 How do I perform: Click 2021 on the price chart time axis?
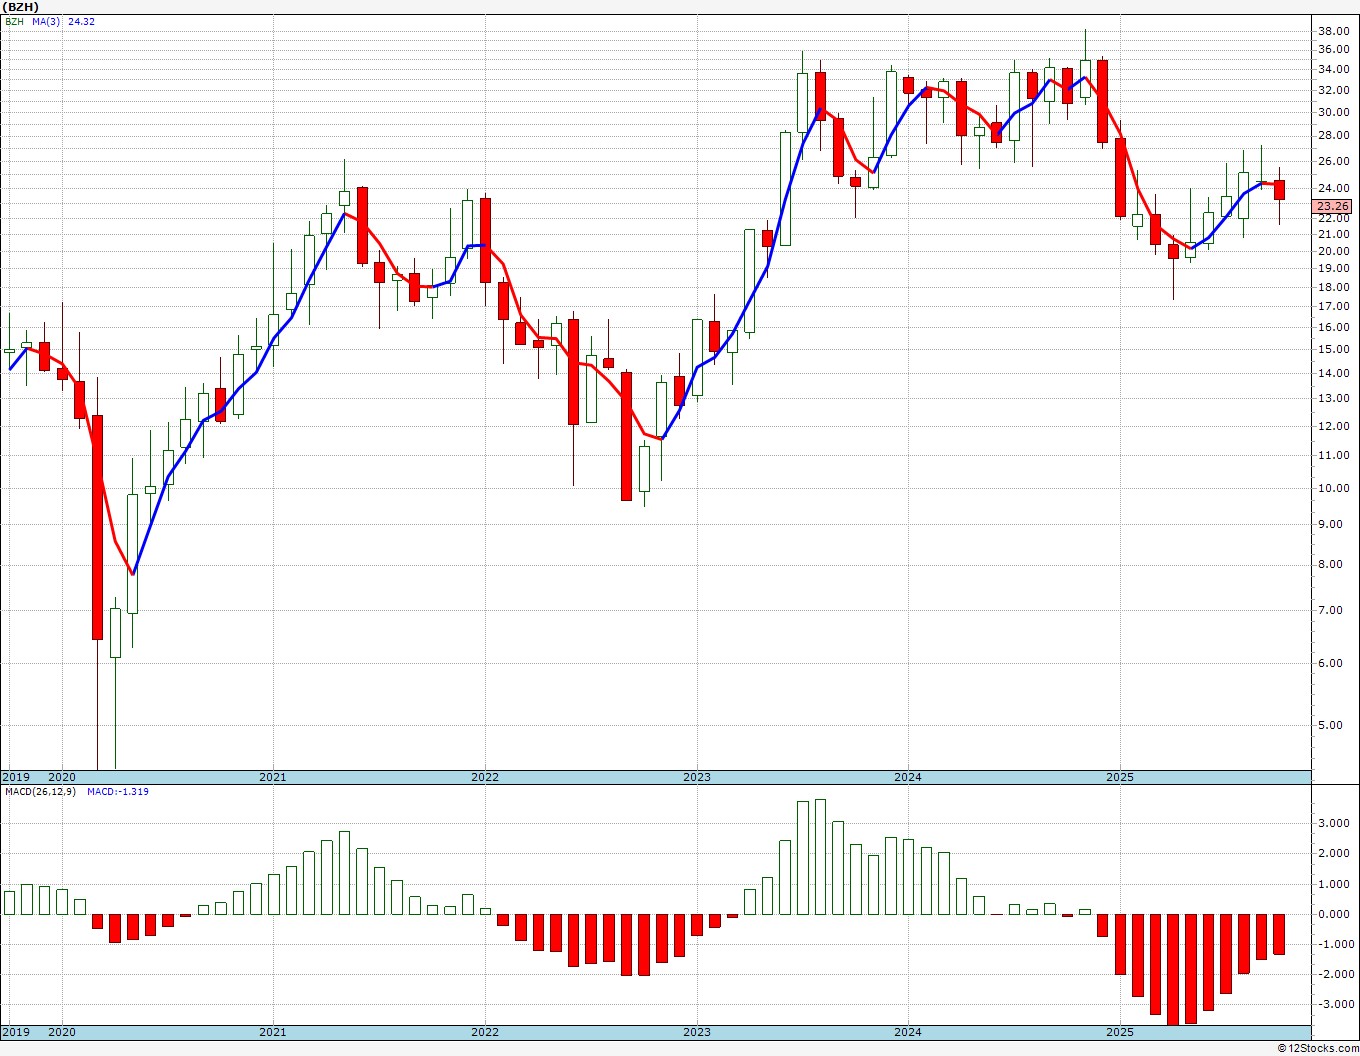[x=273, y=777]
